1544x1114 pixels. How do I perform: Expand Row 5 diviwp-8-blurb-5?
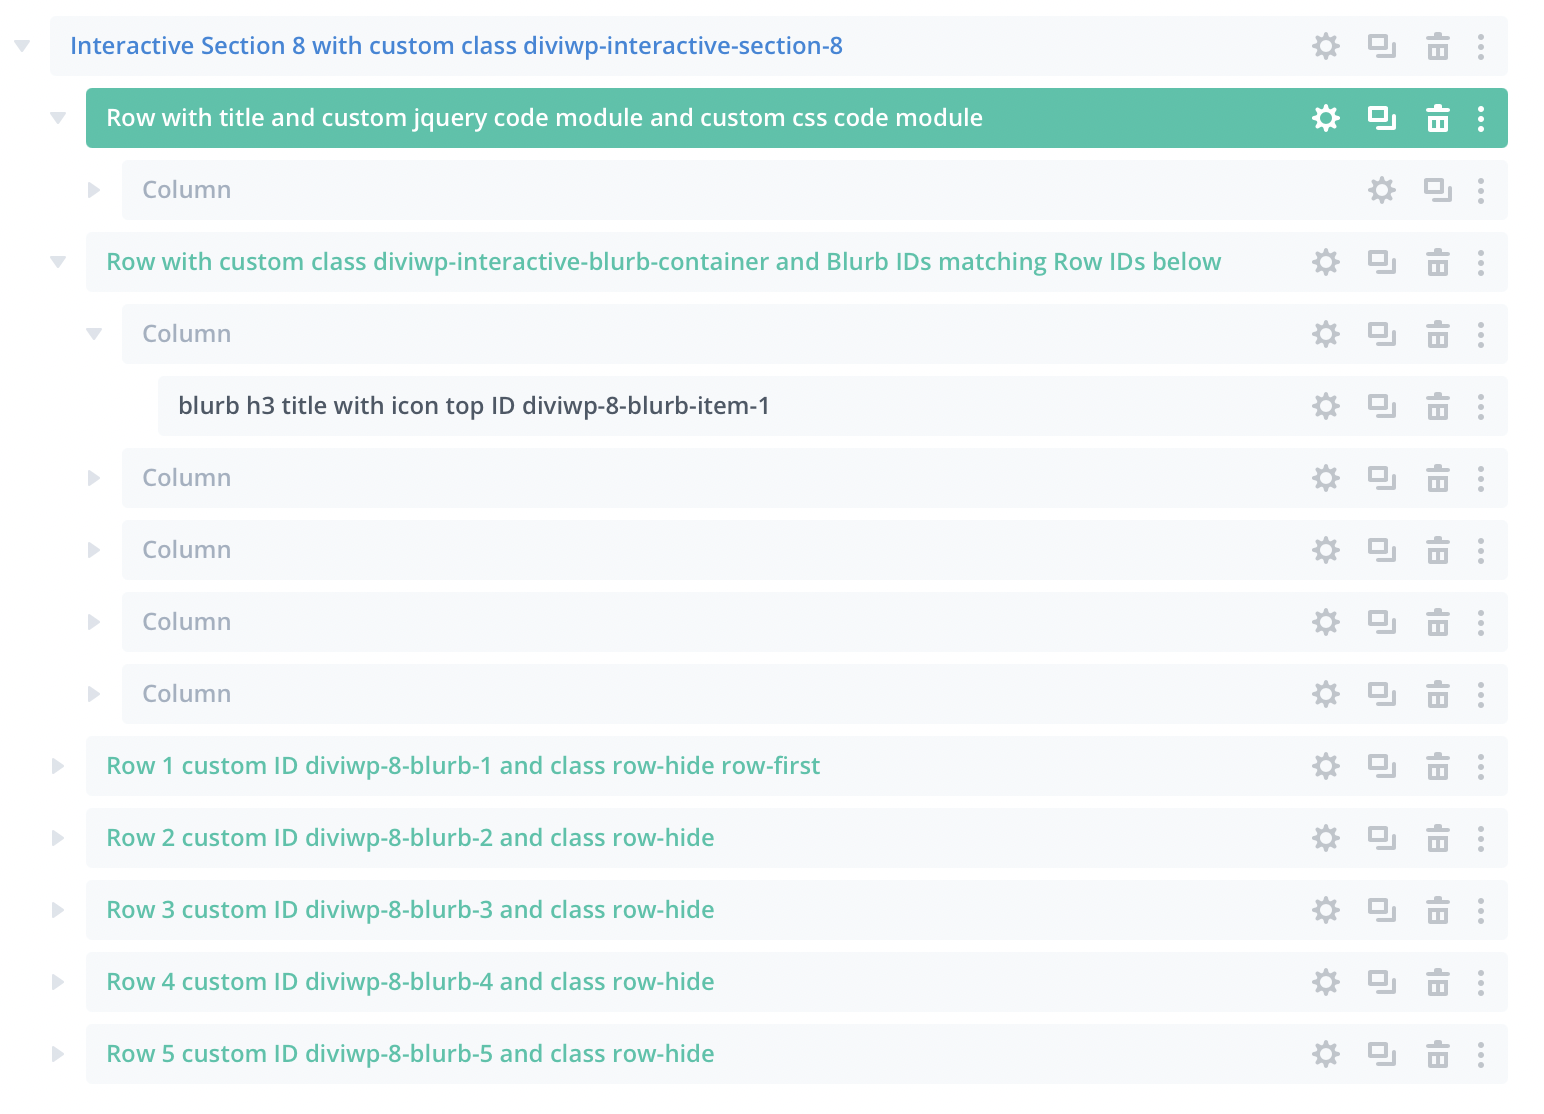[58, 1054]
